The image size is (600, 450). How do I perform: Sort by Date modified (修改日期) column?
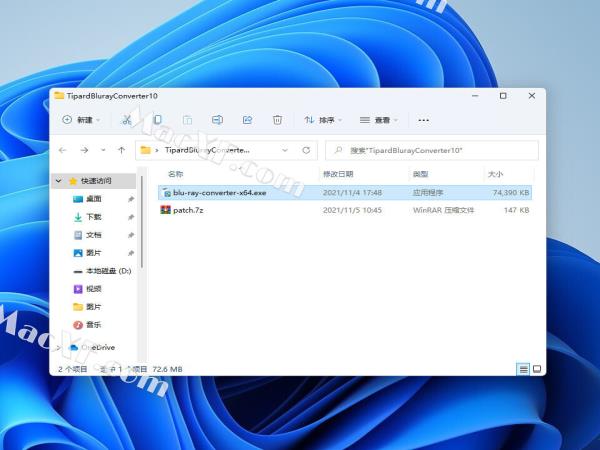coord(338,174)
